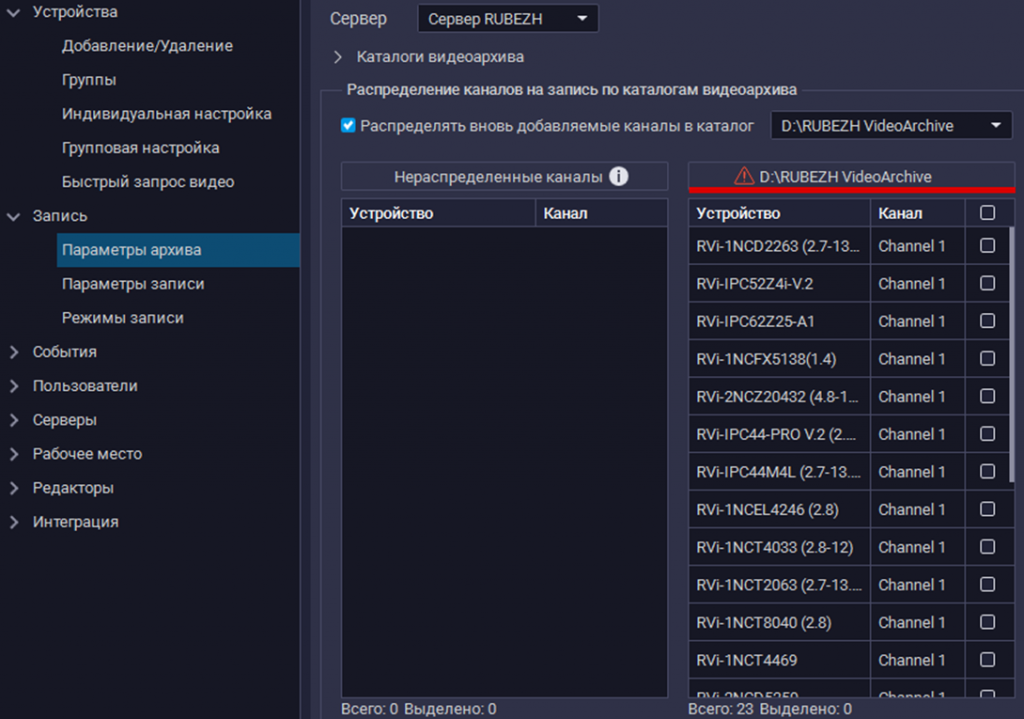Expand the Пользователи section
Screen dimensions: 1024x719
(x=14, y=386)
